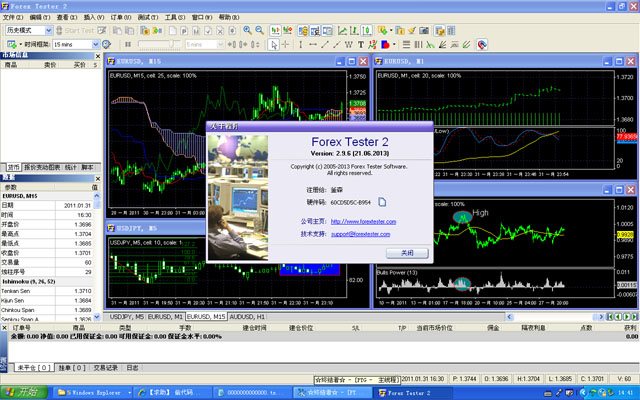
Task: Switch chart to bar chart mode
Action: (354, 30)
